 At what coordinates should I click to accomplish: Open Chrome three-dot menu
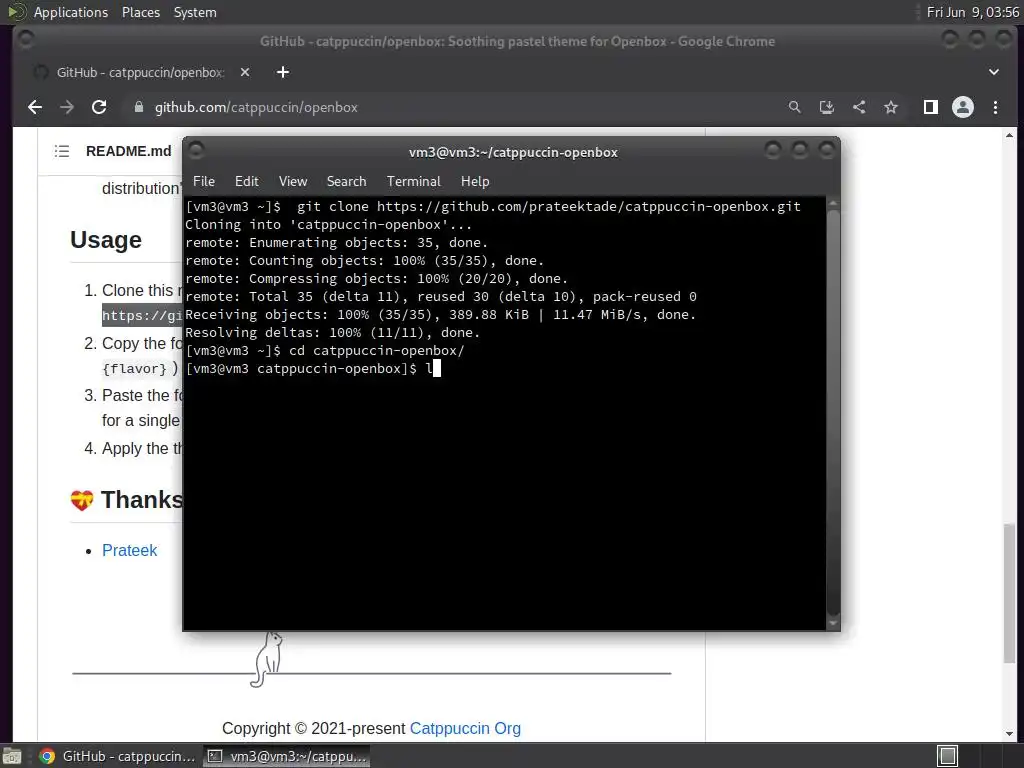click(995, 107)
